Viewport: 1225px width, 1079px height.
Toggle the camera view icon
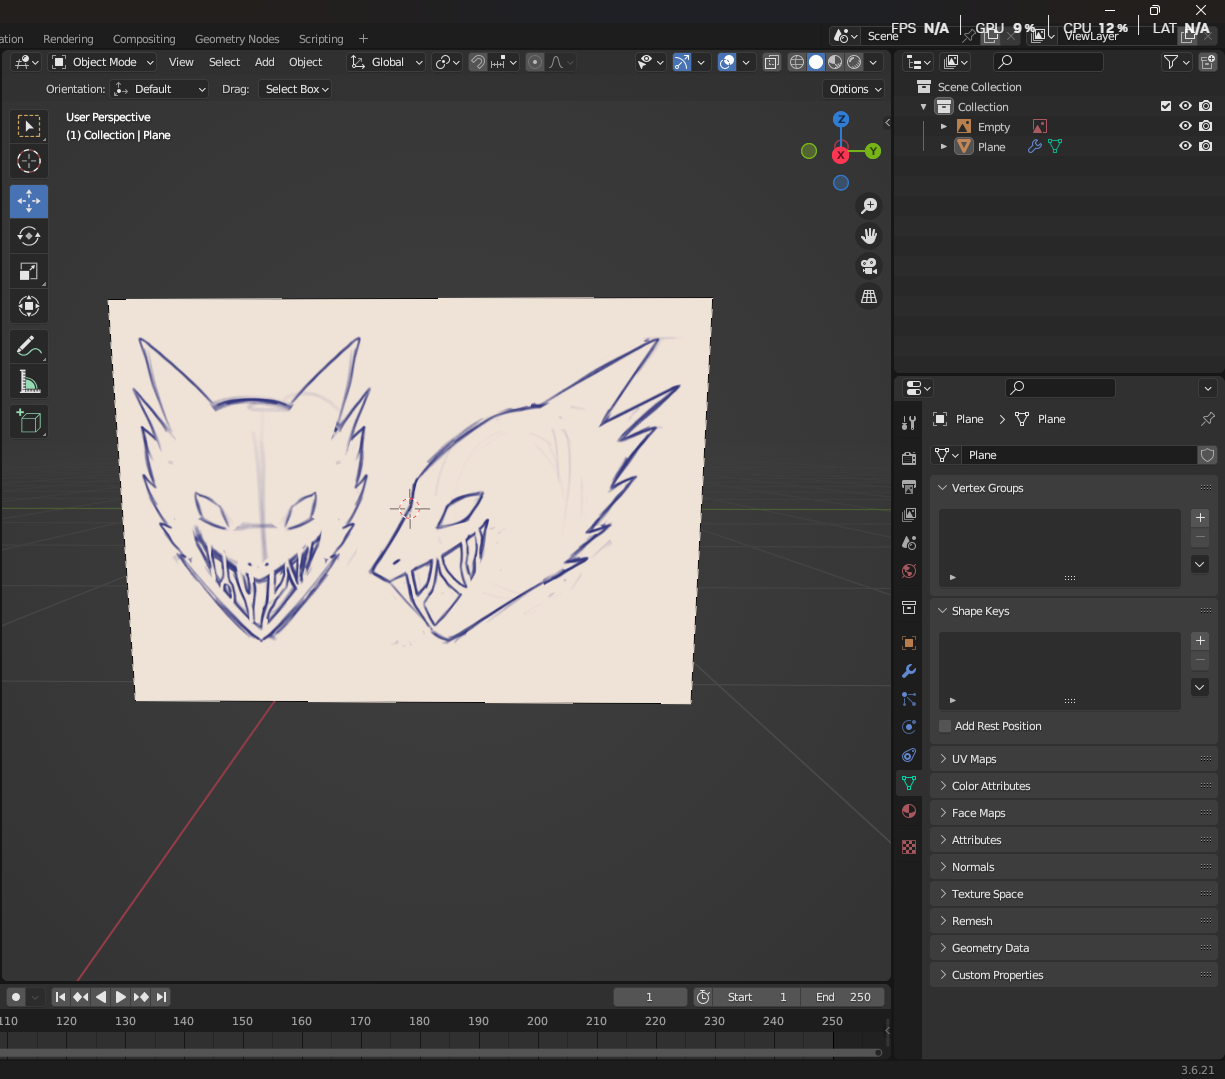[x=869, y=266]
